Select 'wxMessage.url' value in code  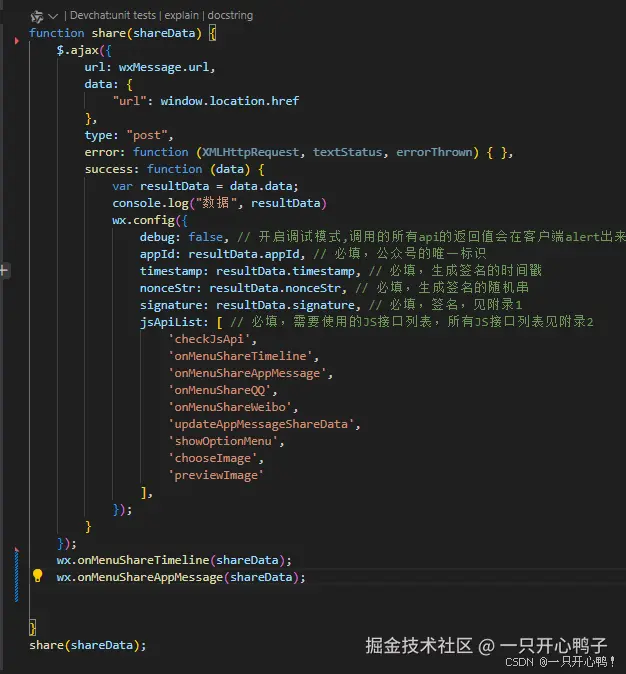[x=164, y=67]
